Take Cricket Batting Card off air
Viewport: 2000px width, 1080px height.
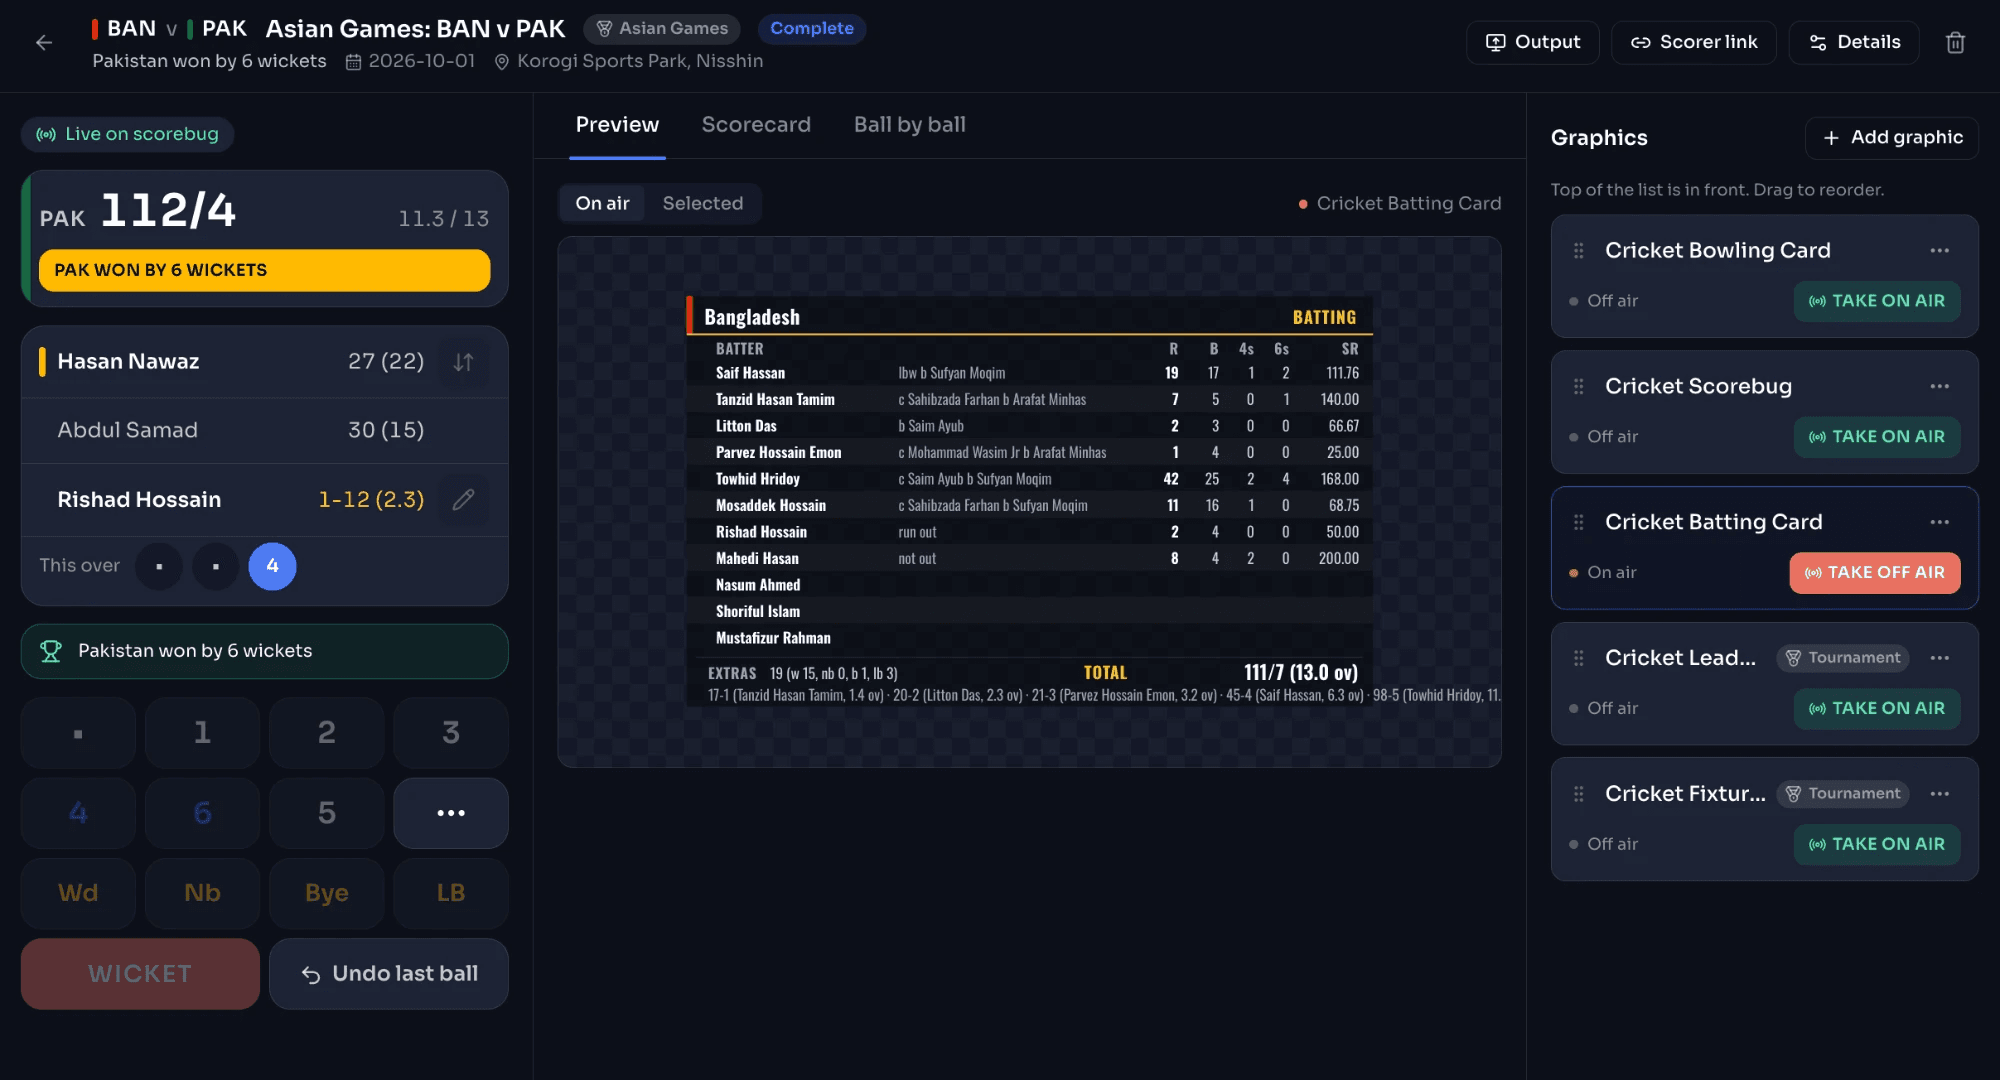[x=1874, y=573]
